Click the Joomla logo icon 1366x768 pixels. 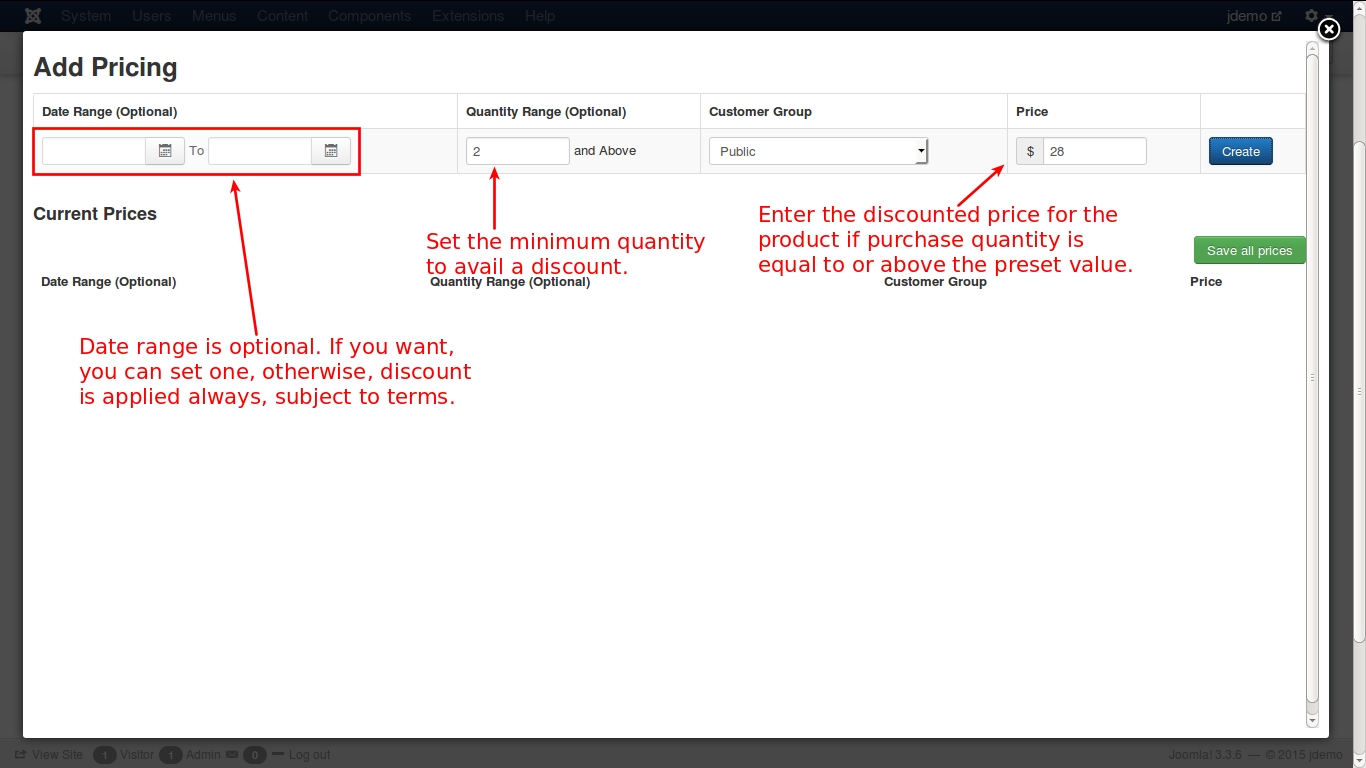click(33, 16)
